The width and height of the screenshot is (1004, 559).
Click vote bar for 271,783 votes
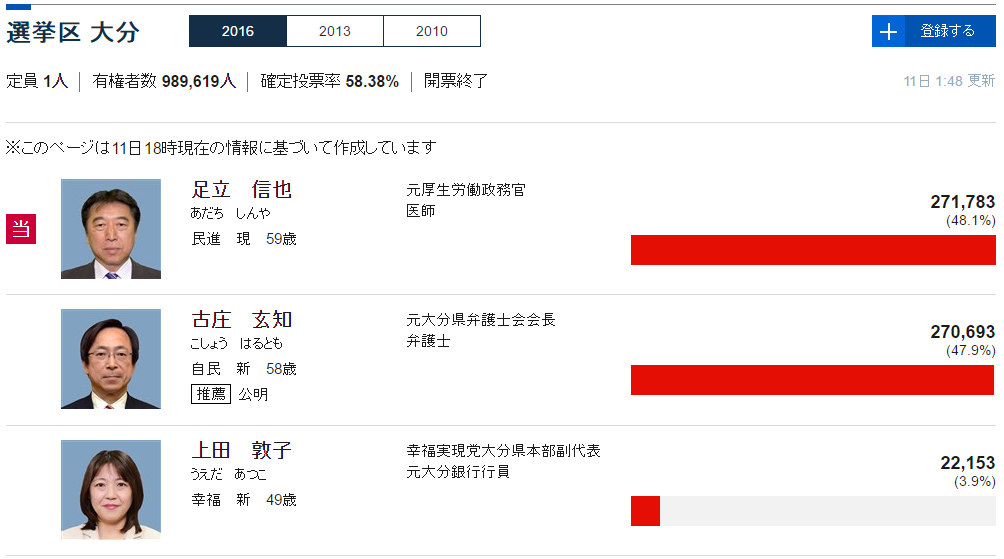(813, 250)
